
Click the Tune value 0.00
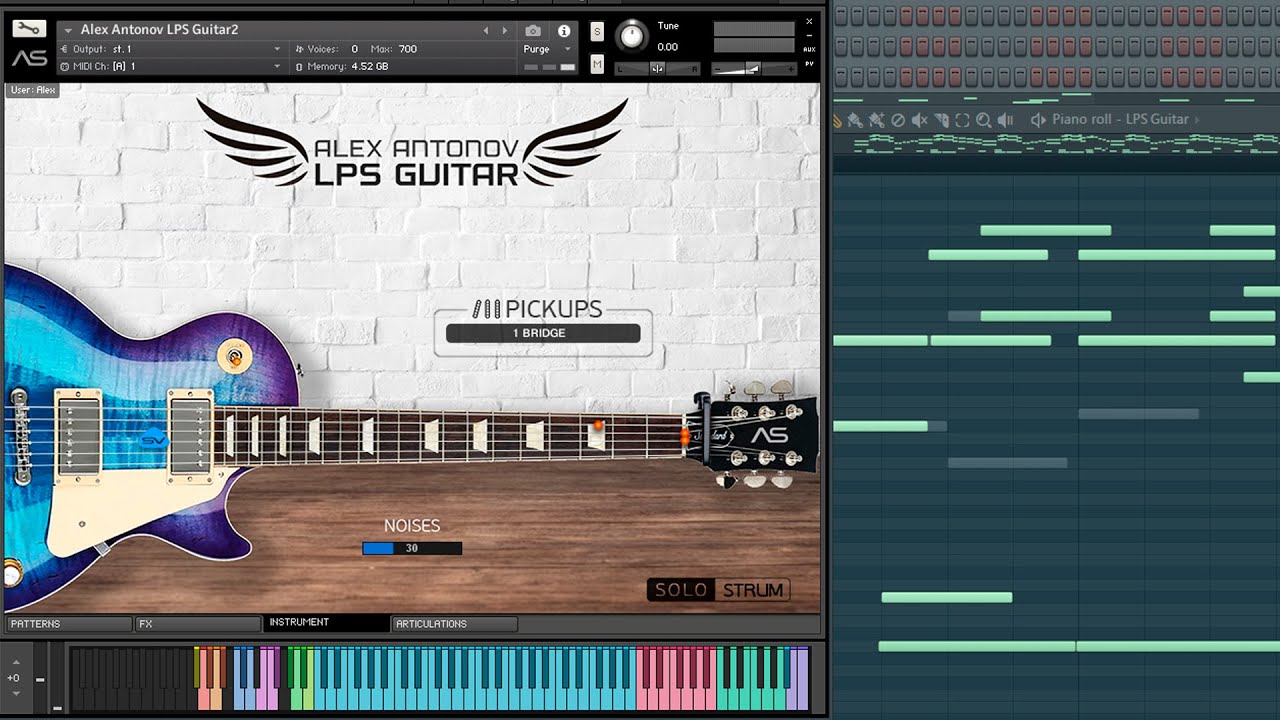coord(668,47)
